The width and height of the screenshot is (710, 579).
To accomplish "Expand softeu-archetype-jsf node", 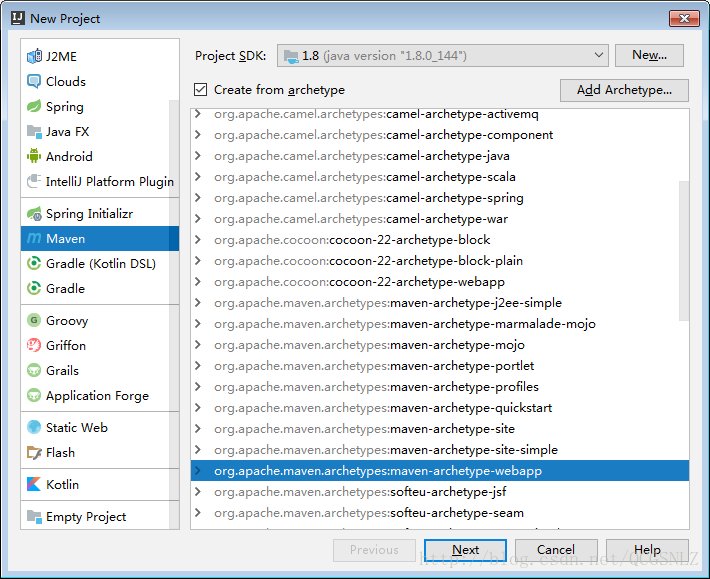I will coord(198,491).
